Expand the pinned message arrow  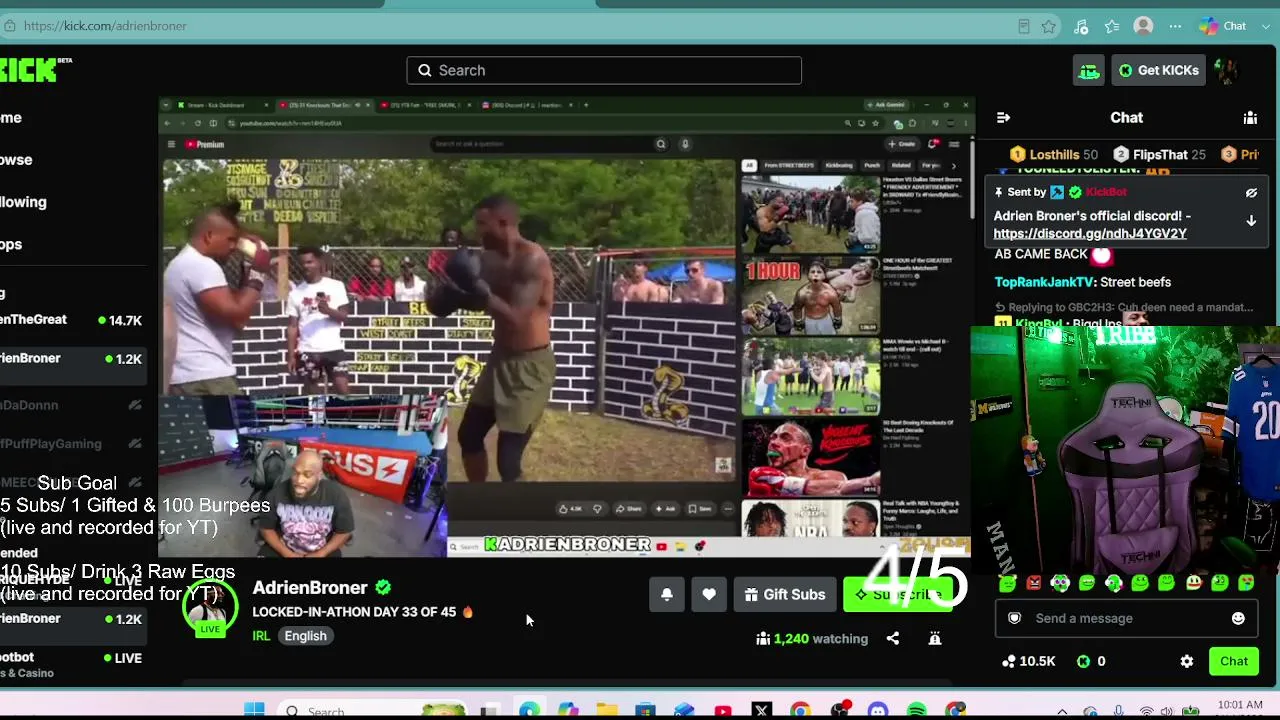tap(1251, 221)
